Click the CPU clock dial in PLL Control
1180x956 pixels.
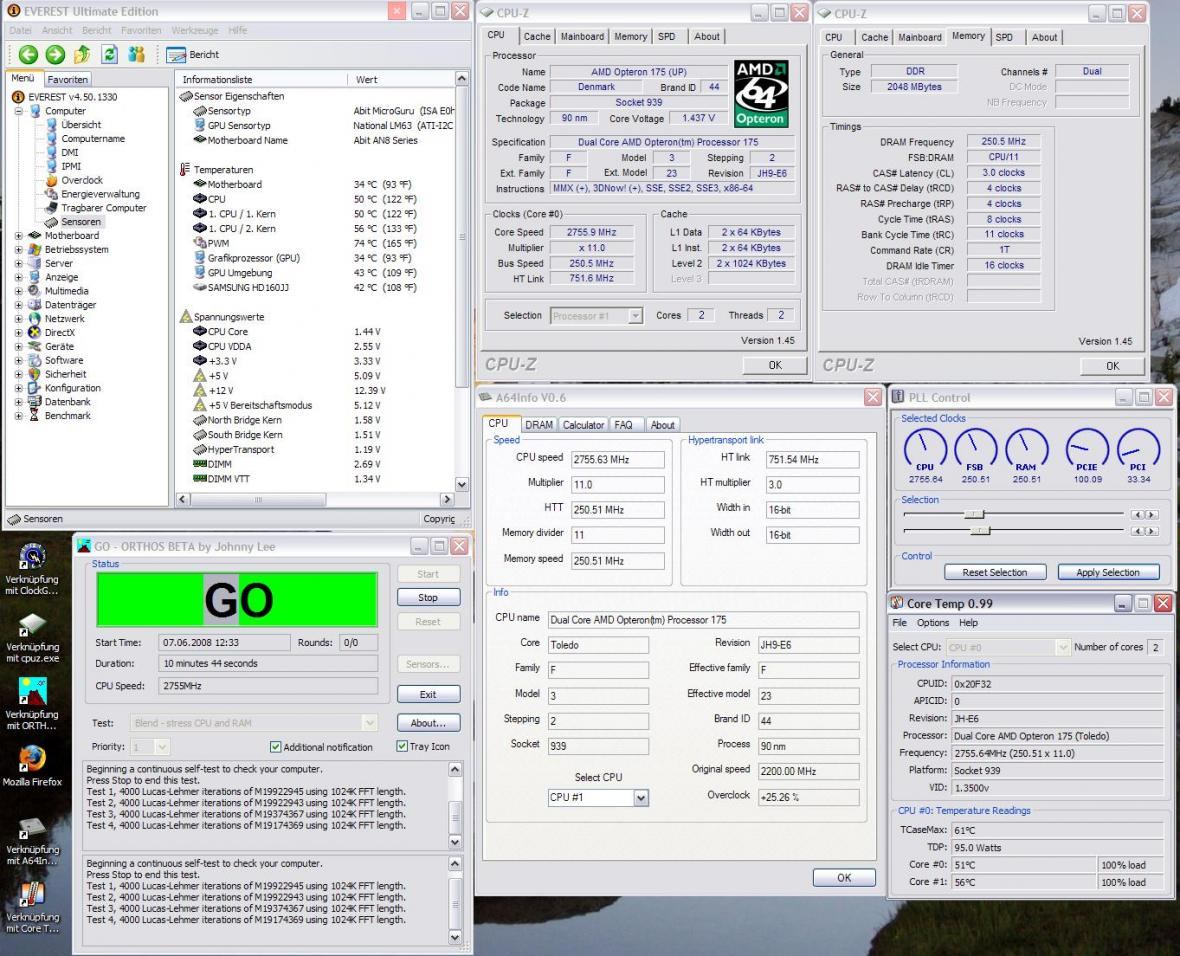(x=925, y=450)
